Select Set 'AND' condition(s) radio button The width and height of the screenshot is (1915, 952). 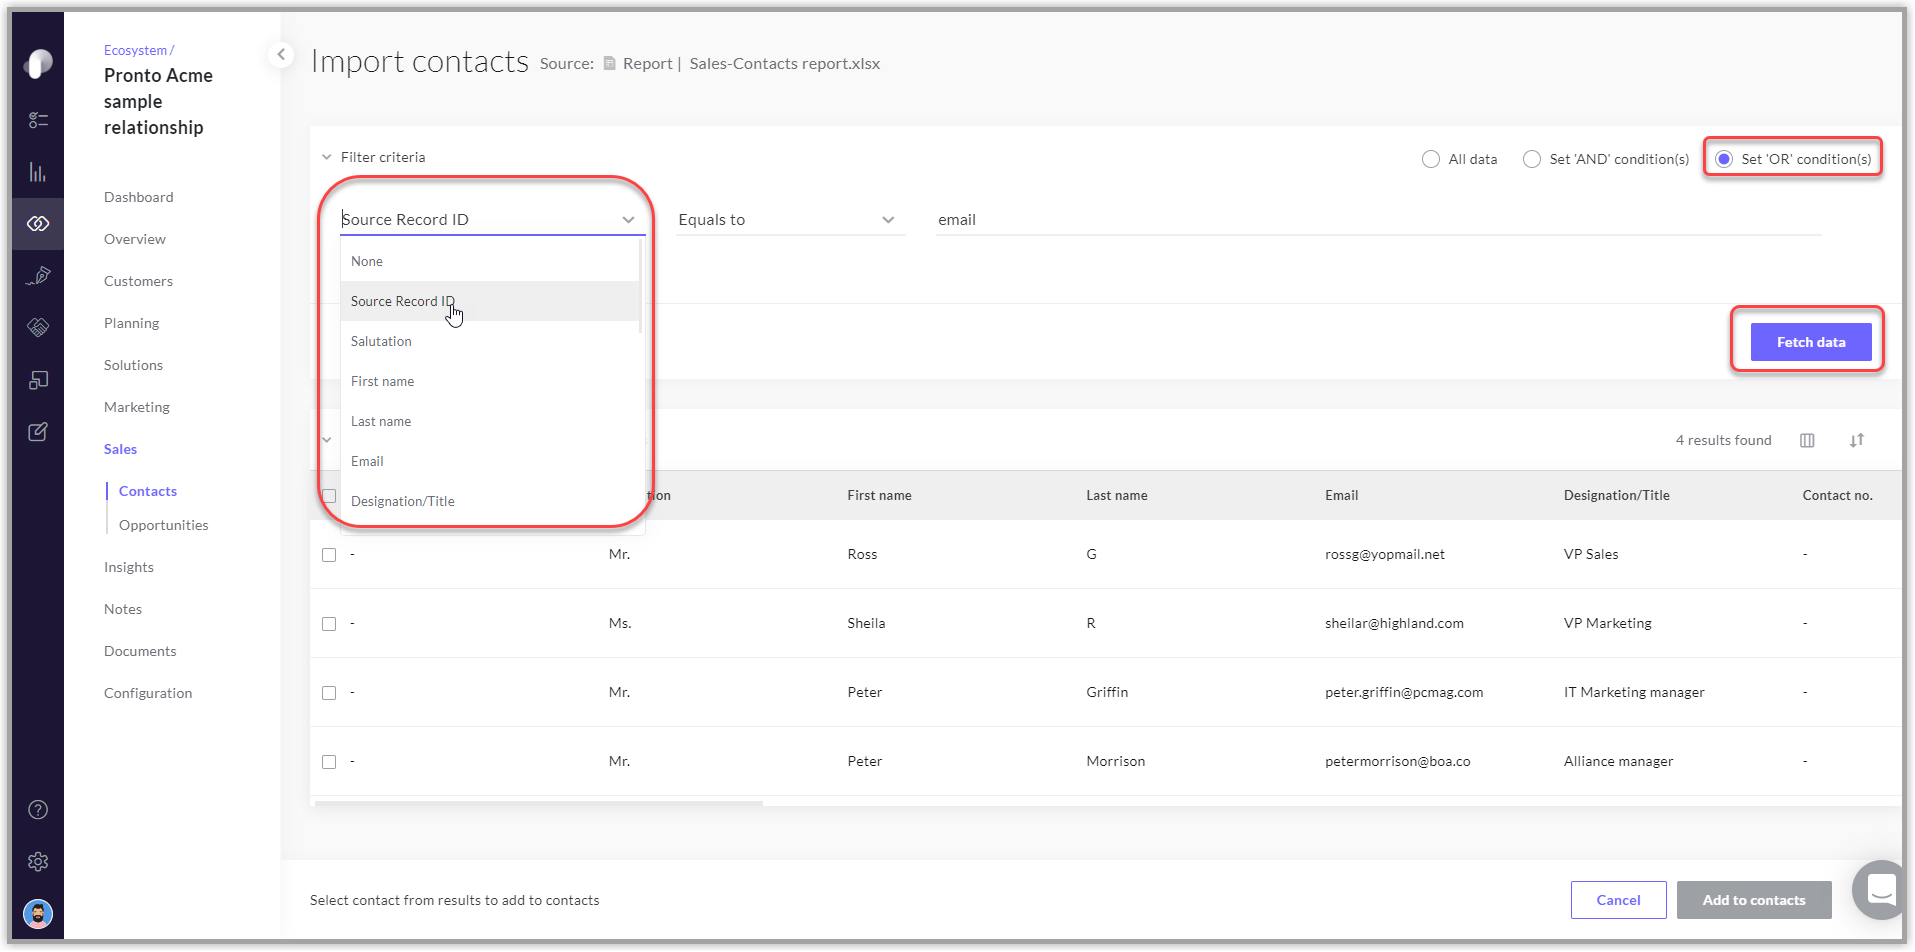[x=1532, y=159]
